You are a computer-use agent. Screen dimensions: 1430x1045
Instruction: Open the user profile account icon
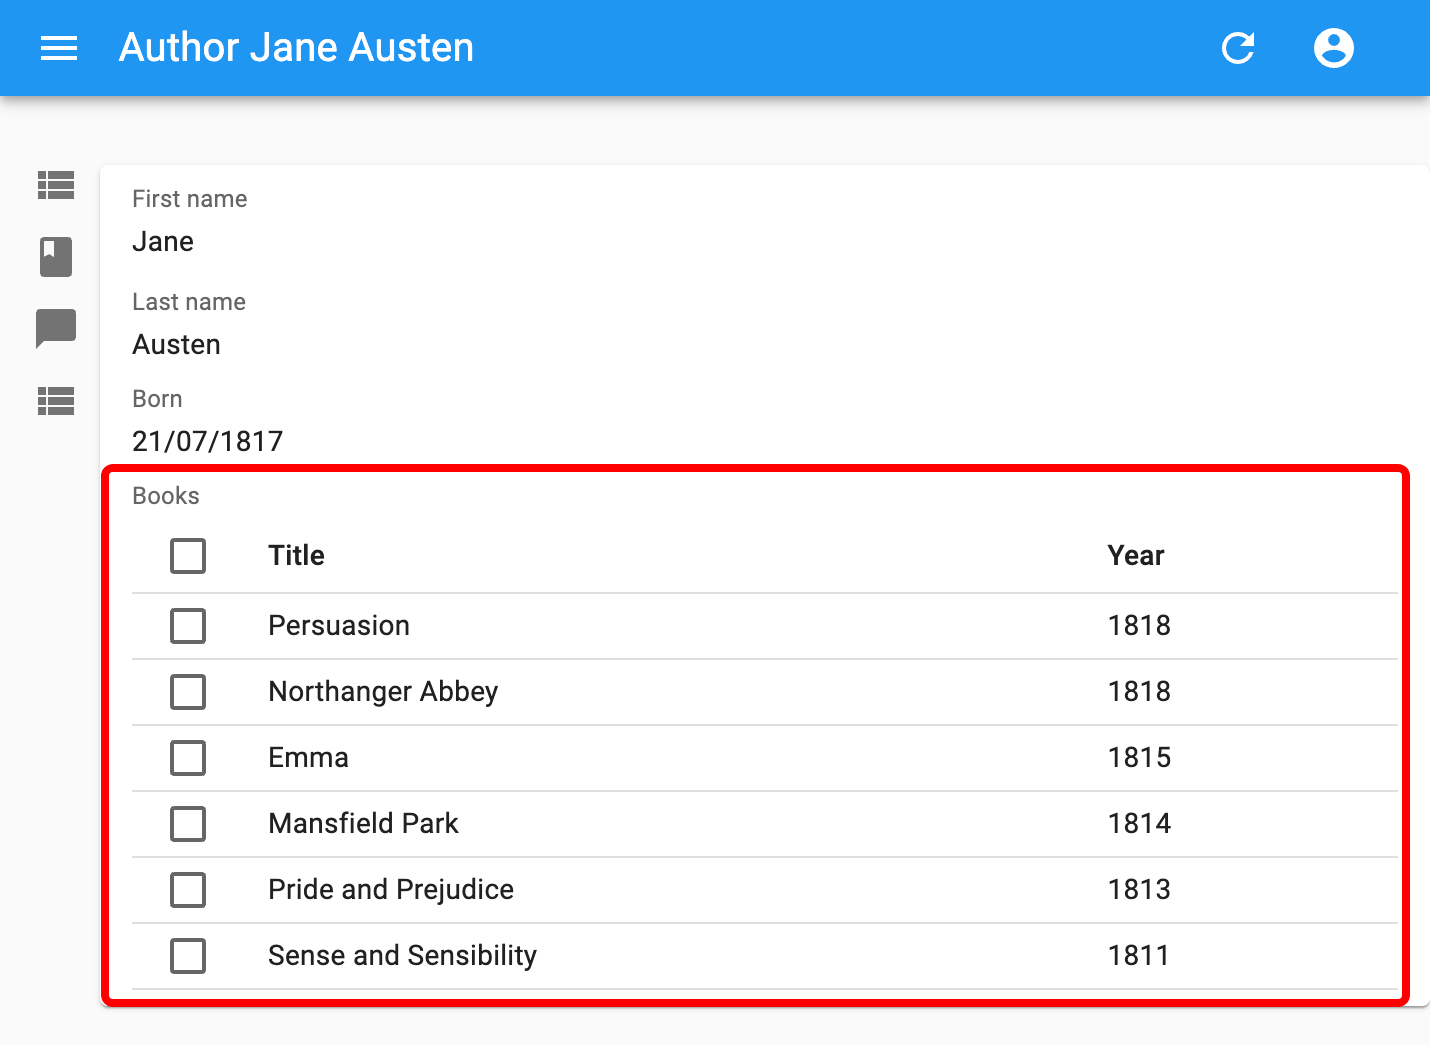[x=1333, y=48]
